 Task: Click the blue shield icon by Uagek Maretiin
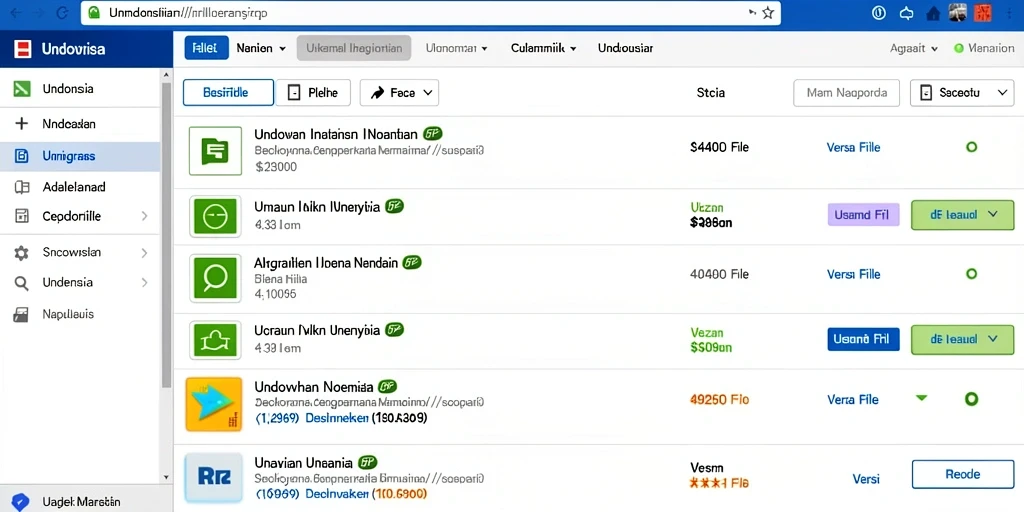point(20,502)
